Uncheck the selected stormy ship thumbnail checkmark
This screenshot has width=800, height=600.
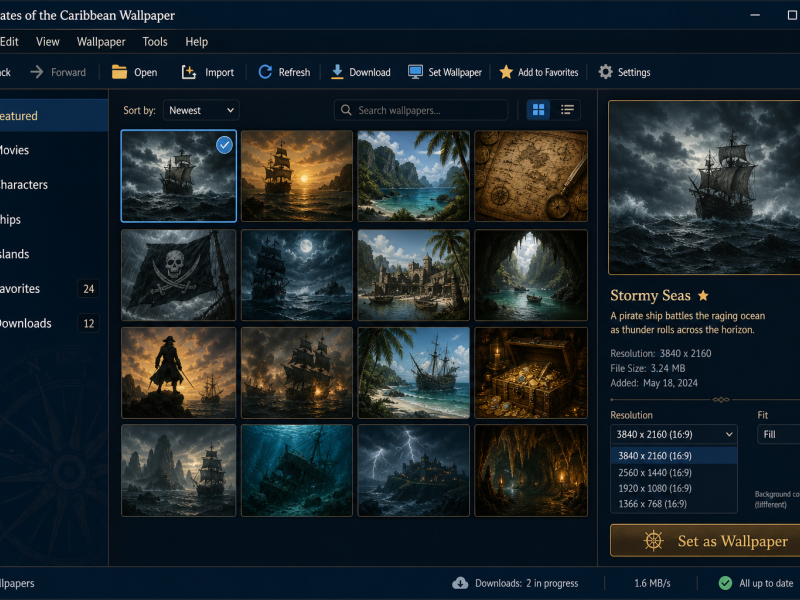(224, 145)
